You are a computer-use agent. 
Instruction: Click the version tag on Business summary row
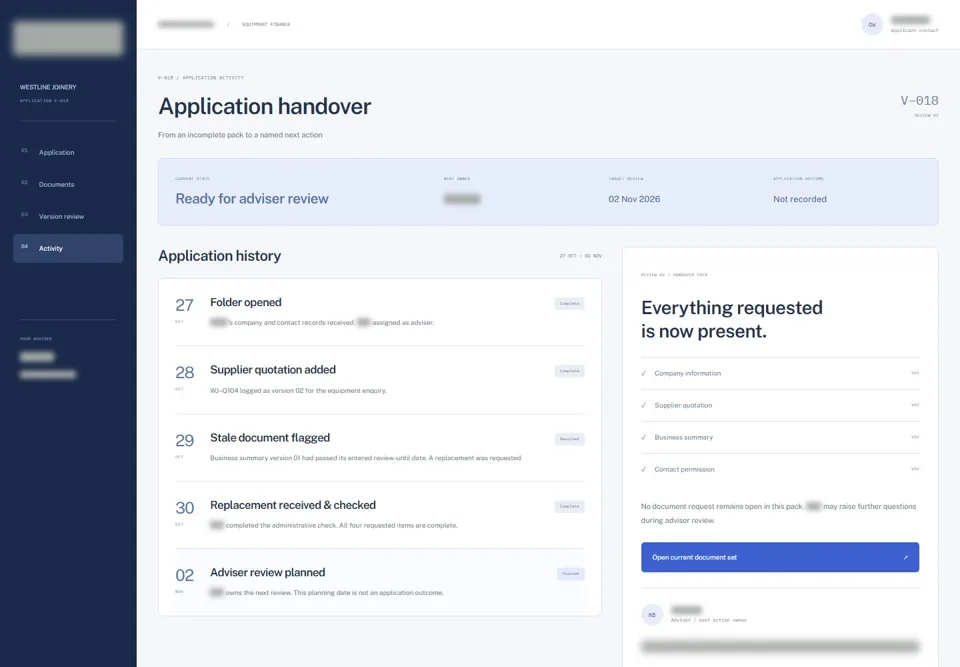click(x=915, y=437)
